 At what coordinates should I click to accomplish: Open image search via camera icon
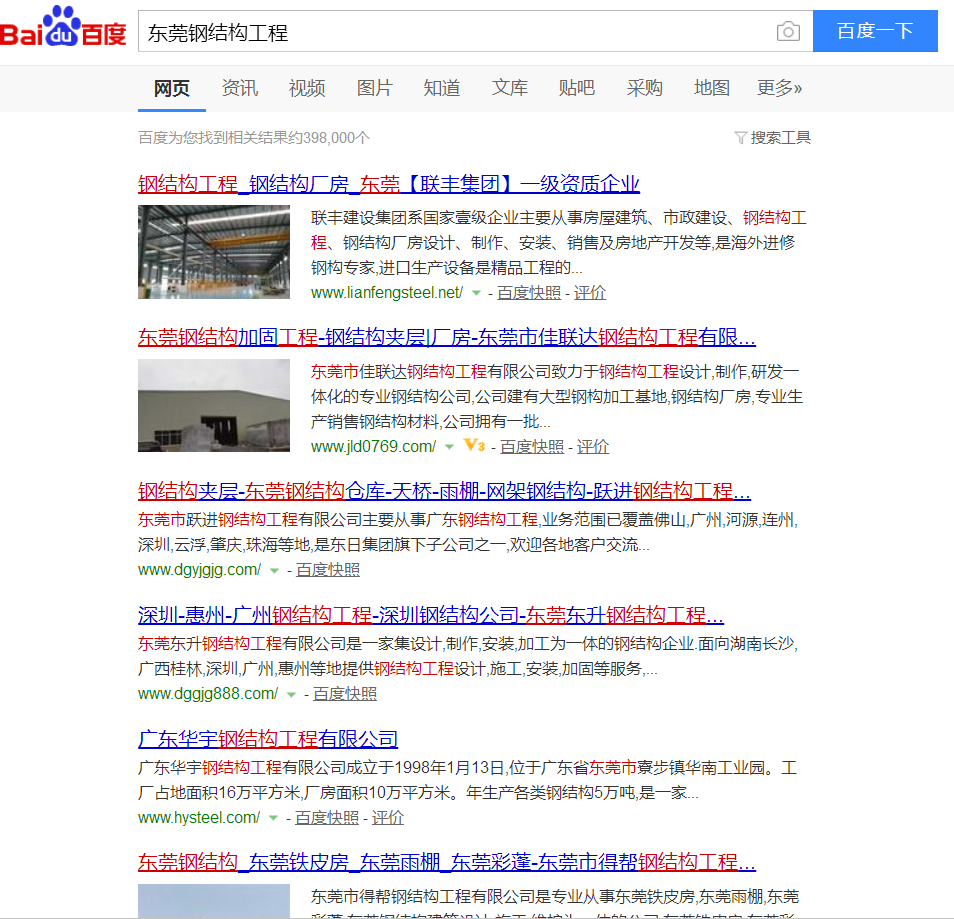click(x=788, y=31)
